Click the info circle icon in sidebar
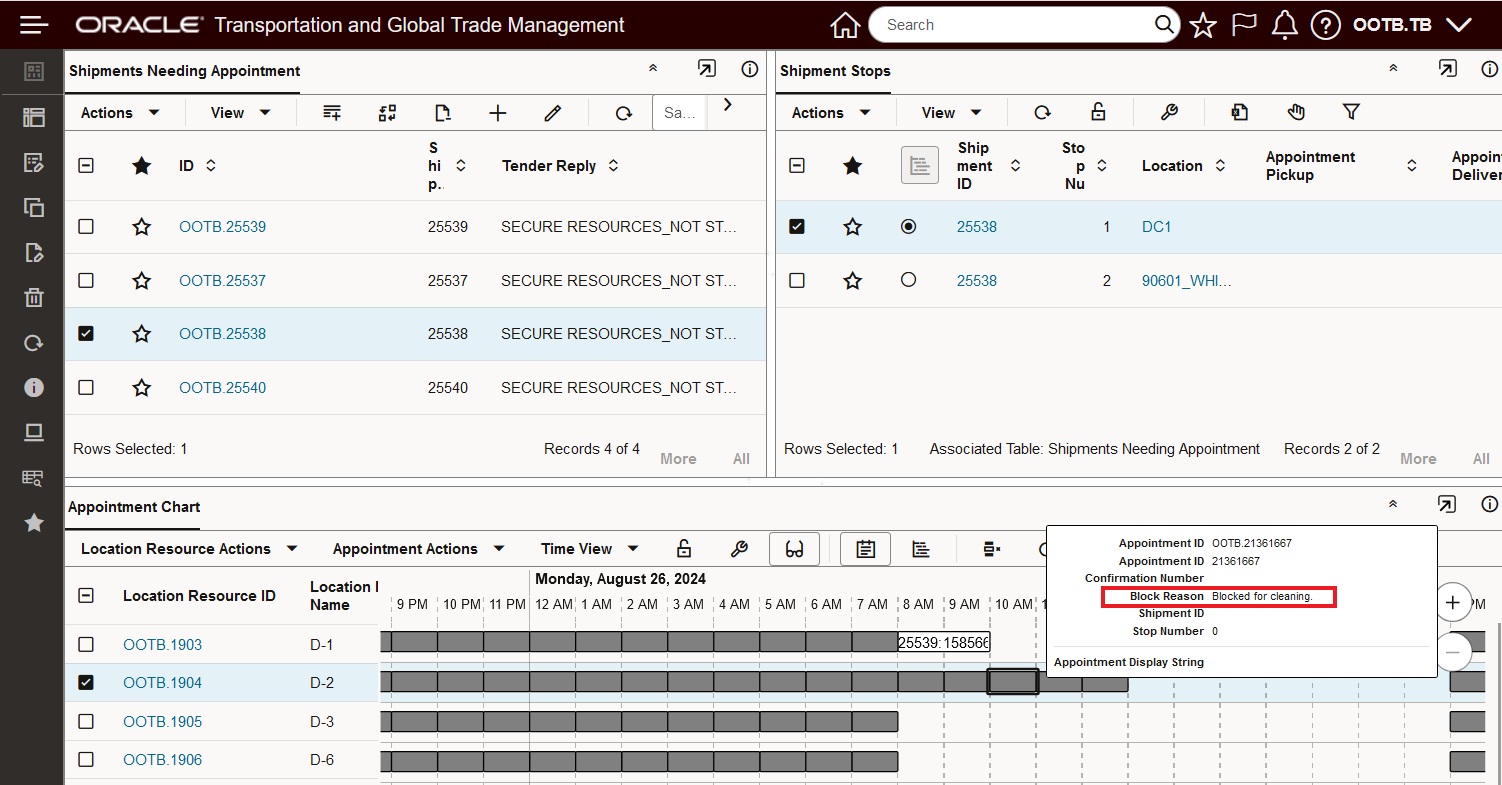 click(x=34, y=387)
